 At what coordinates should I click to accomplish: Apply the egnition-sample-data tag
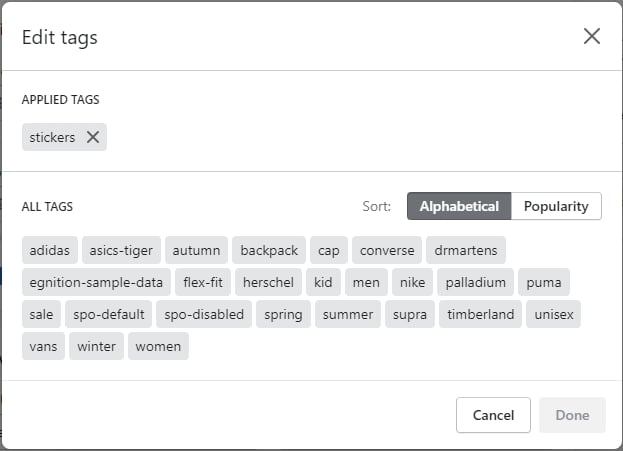coord(96,282)
